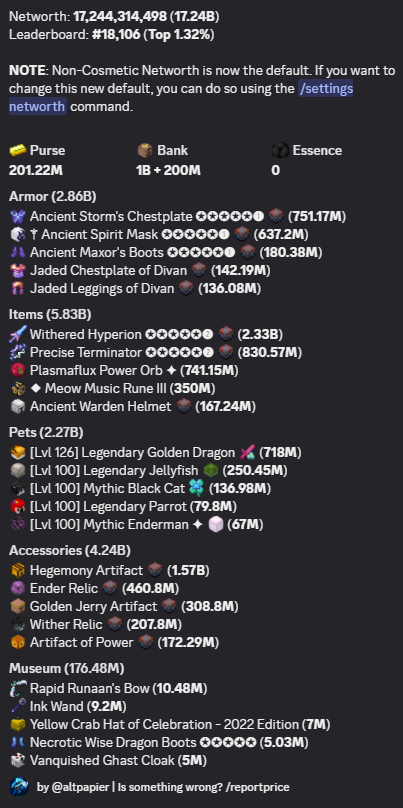Click the Withered Hyperion sword icon
The height and width of the screenshot is (808, 403).
click(18, 334)
